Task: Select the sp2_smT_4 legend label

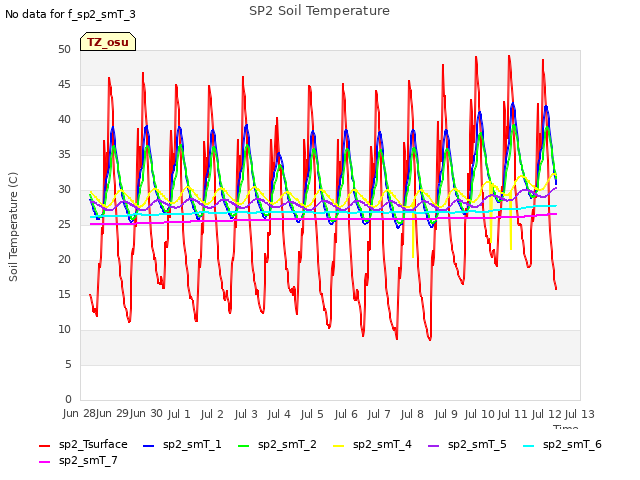Action: 382,444
